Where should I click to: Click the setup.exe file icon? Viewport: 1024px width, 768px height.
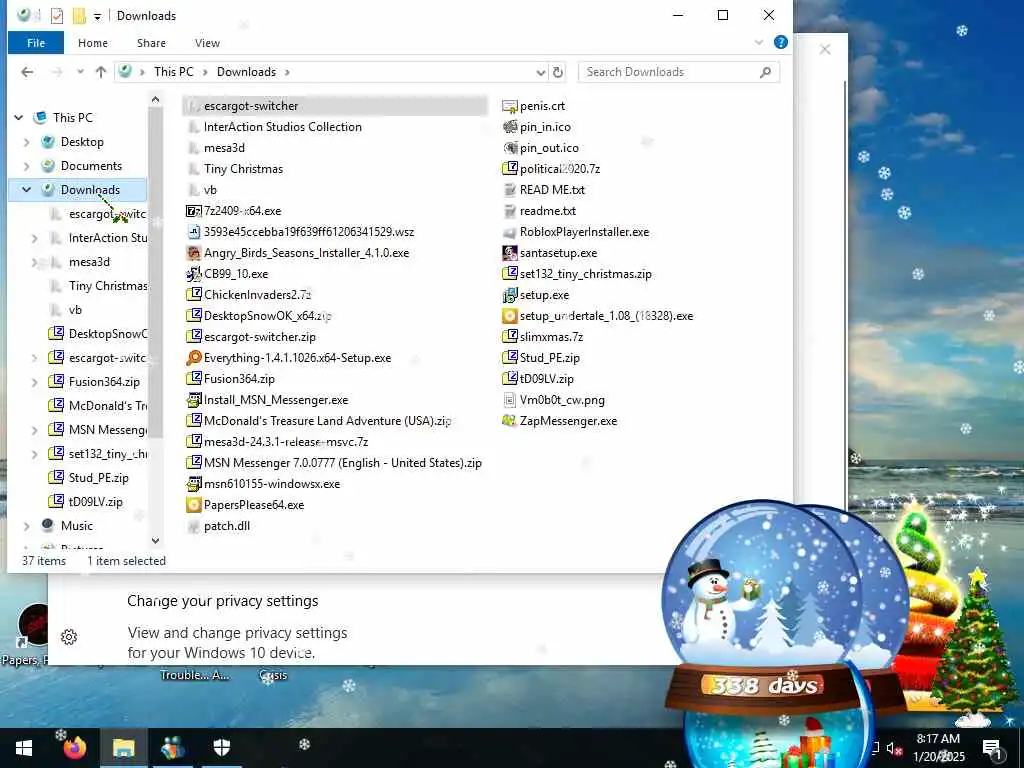[510, 295]
